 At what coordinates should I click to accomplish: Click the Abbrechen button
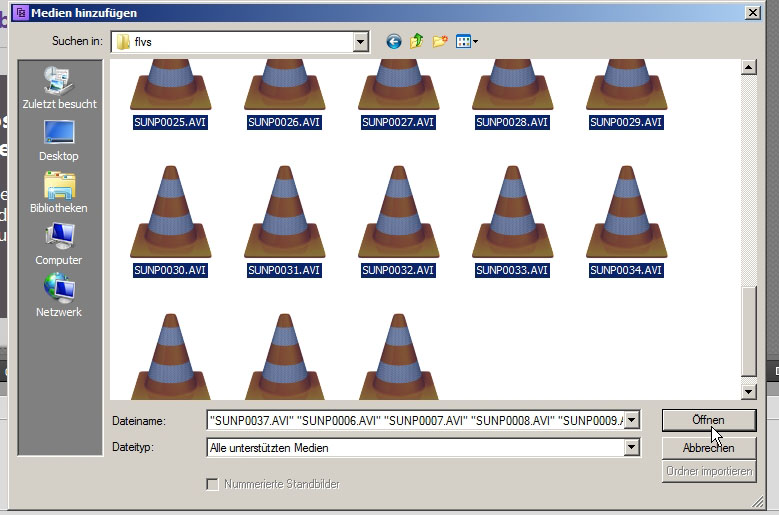[709, 448]
